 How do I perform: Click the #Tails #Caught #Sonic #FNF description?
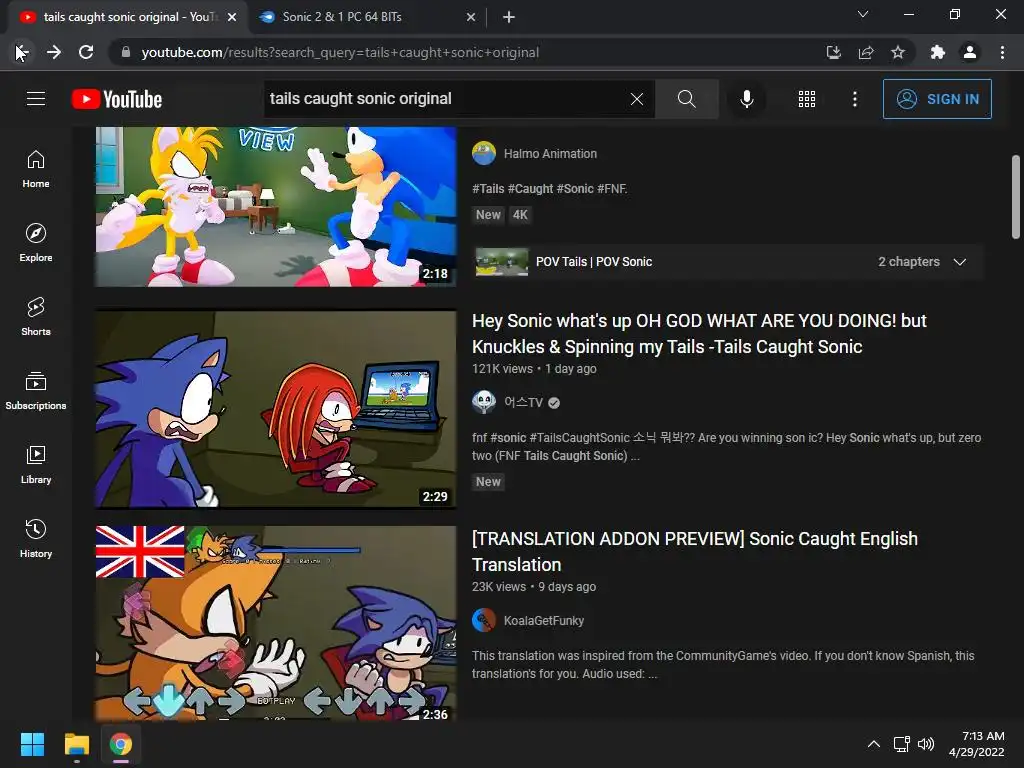[549, 189]
